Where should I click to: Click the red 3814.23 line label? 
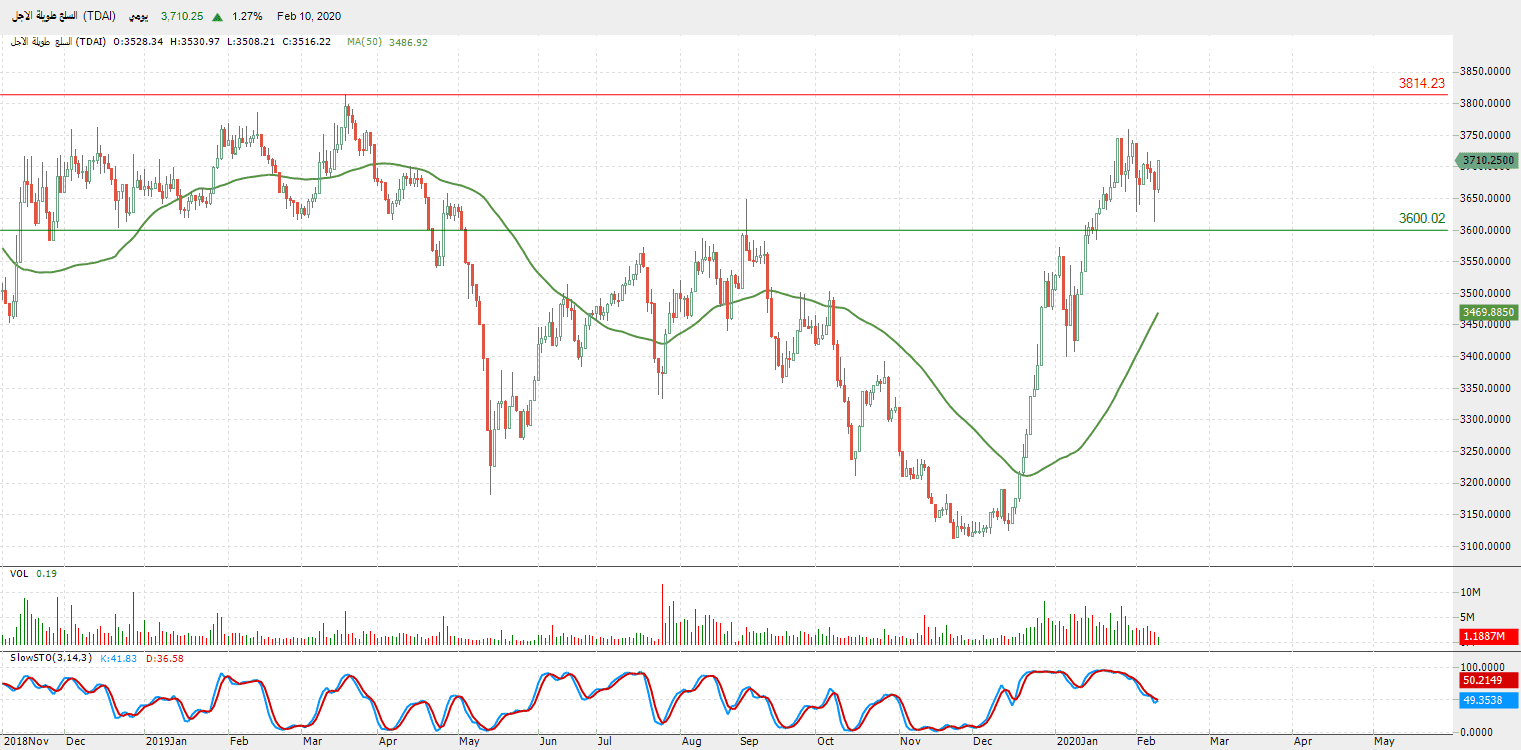(1422, 84)
